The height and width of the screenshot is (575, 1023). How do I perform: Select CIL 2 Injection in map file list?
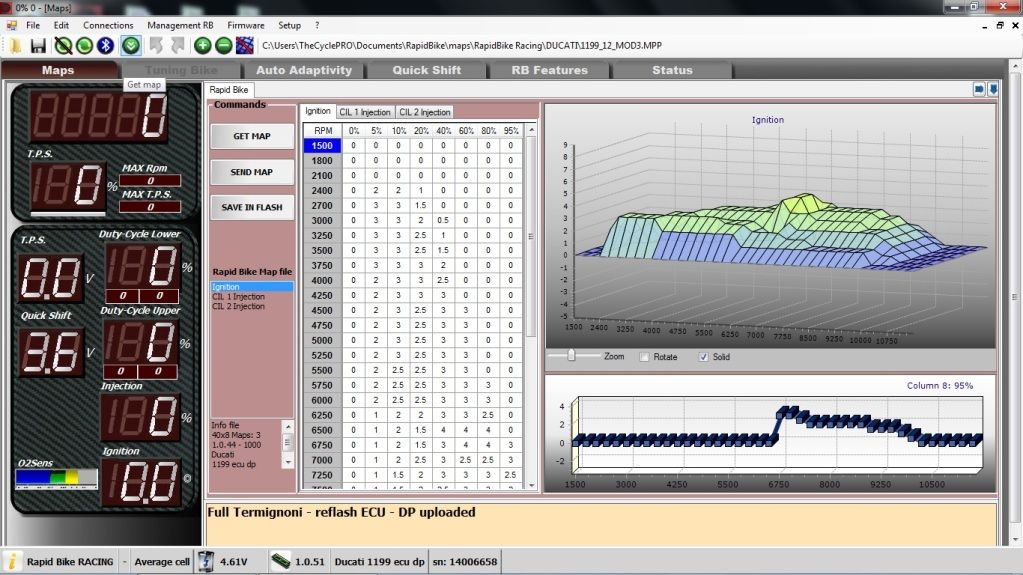[238, 306]
